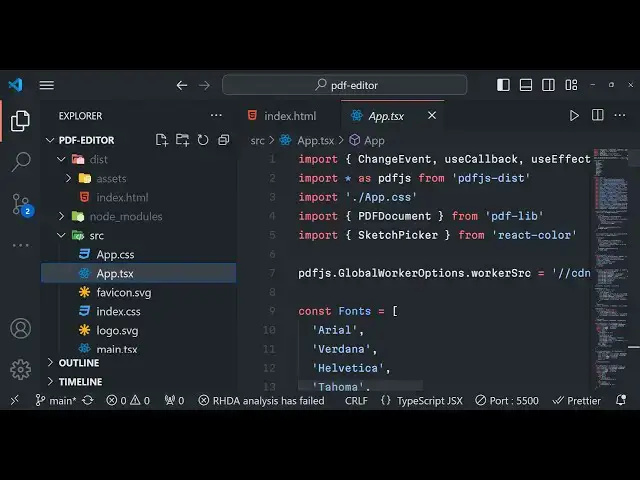The height and width of the screenshot is (480, 640).
Task: Go forward with the right arrow
Action: 204,85
